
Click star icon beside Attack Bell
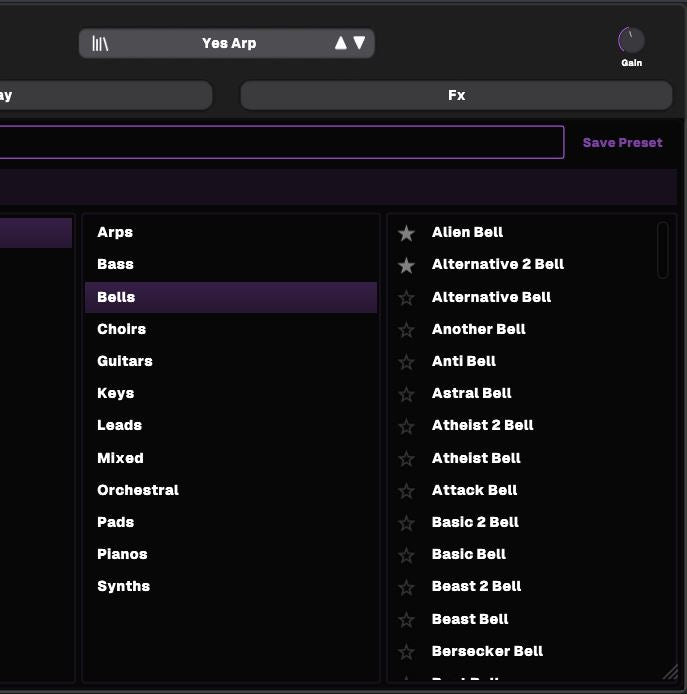coord(406,491)
